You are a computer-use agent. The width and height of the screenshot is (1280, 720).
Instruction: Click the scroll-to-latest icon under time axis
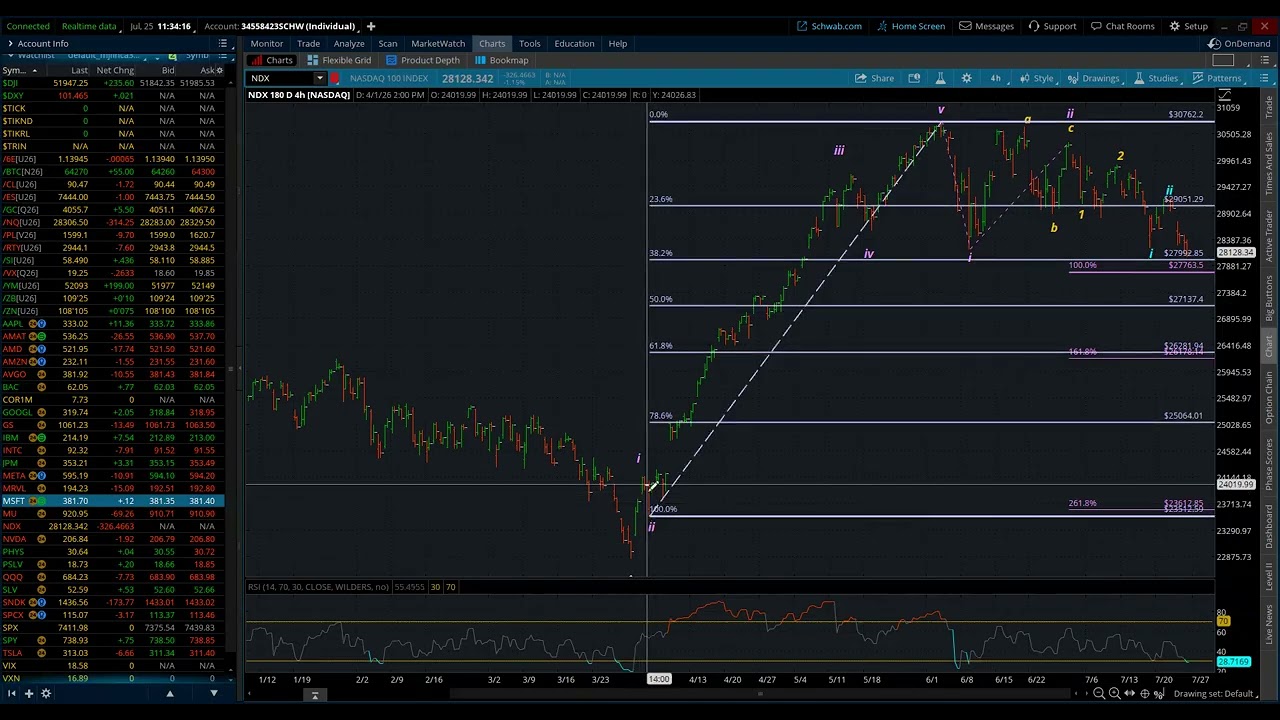(314, 695)
